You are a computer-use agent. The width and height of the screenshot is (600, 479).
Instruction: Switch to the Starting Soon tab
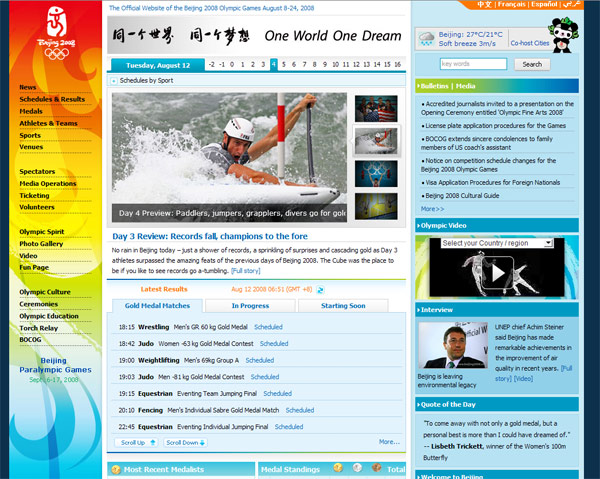tap(343, 306)
